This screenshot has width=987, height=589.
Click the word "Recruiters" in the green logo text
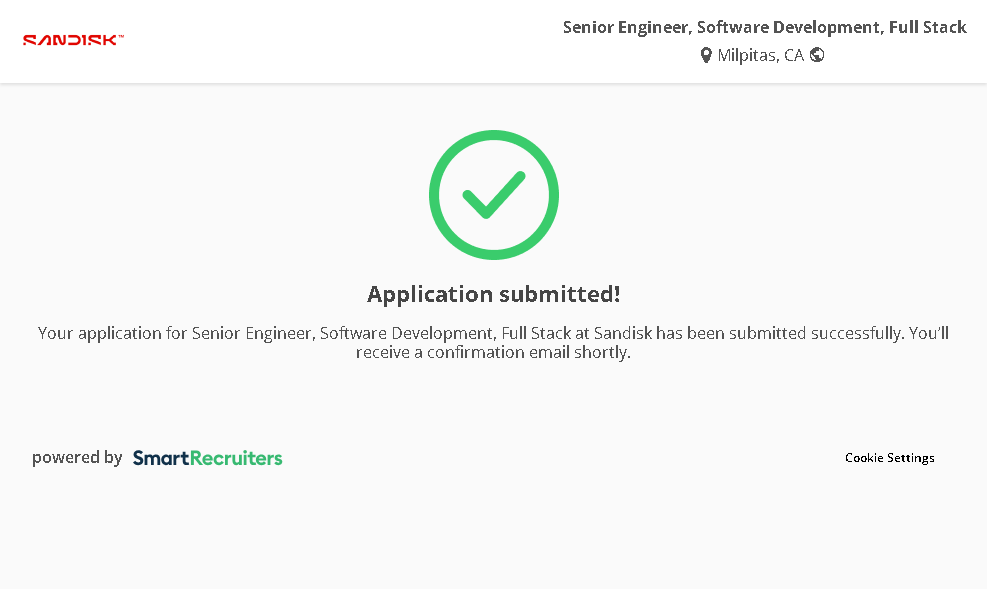coord(236,458)
